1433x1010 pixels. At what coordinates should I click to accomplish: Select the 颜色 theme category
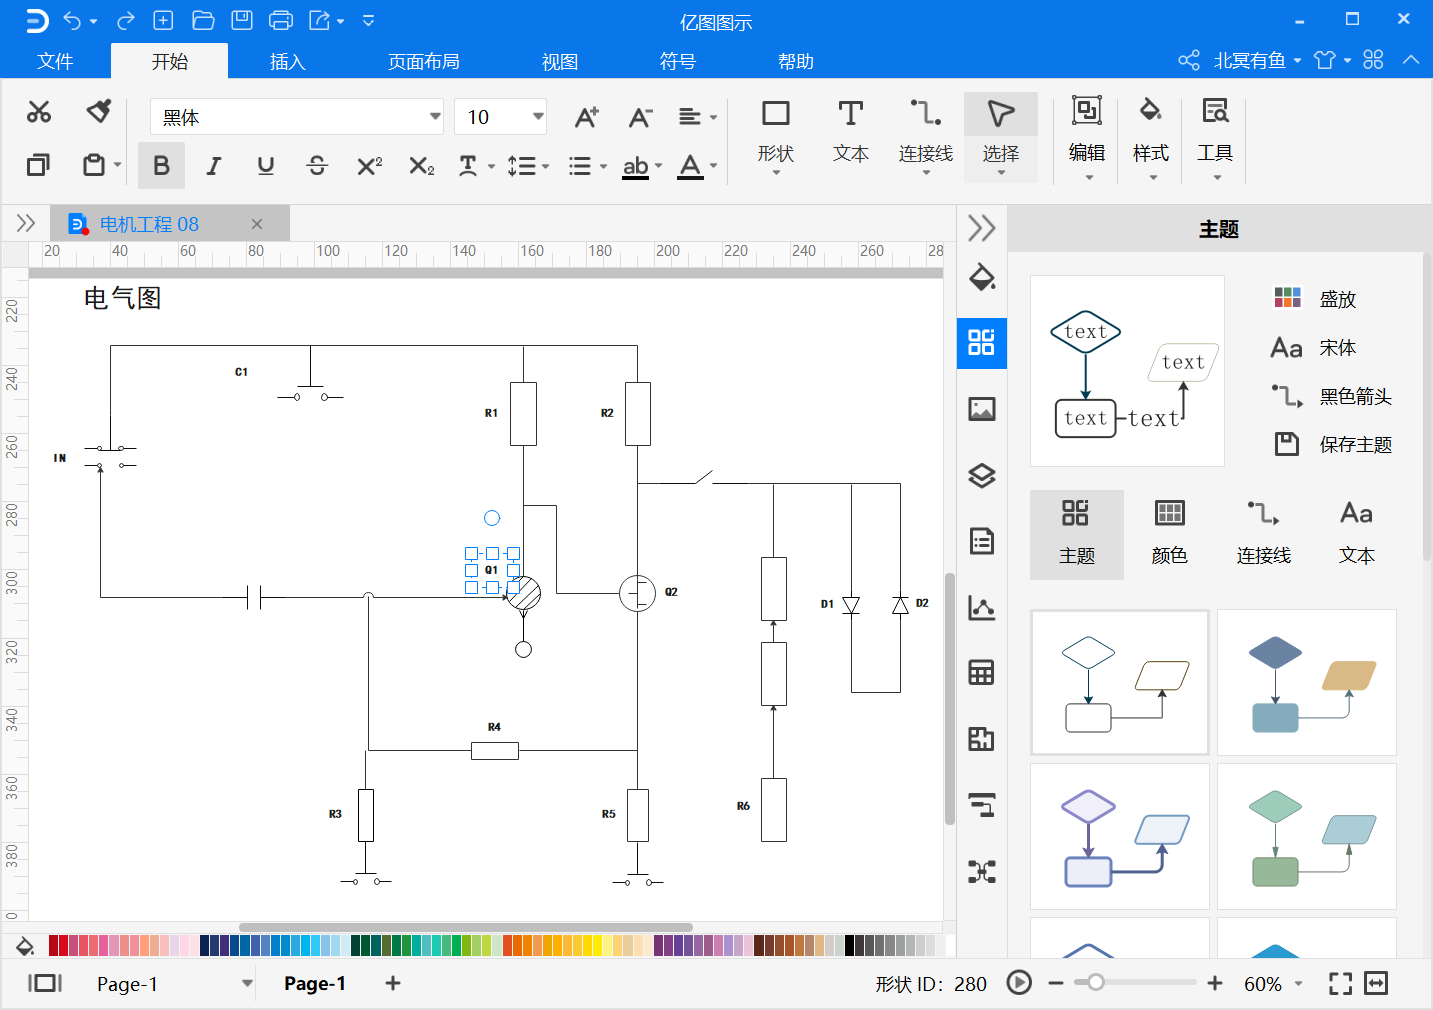[1170, 535]
